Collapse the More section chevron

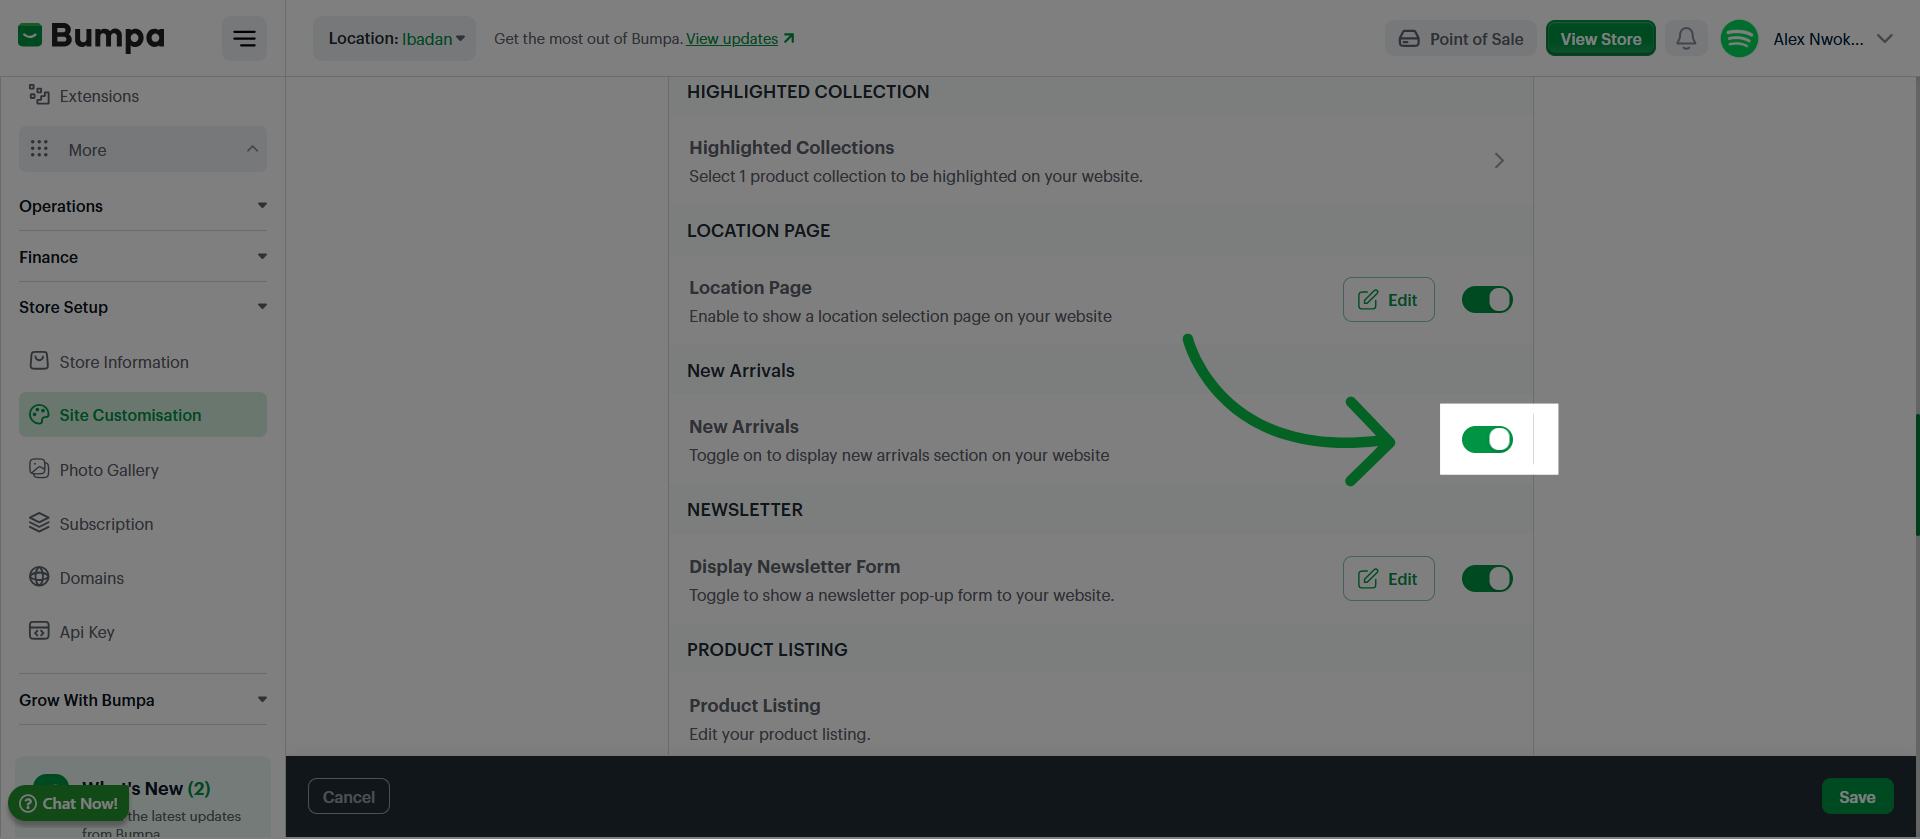pyautogui.click(x=252, y=149)
